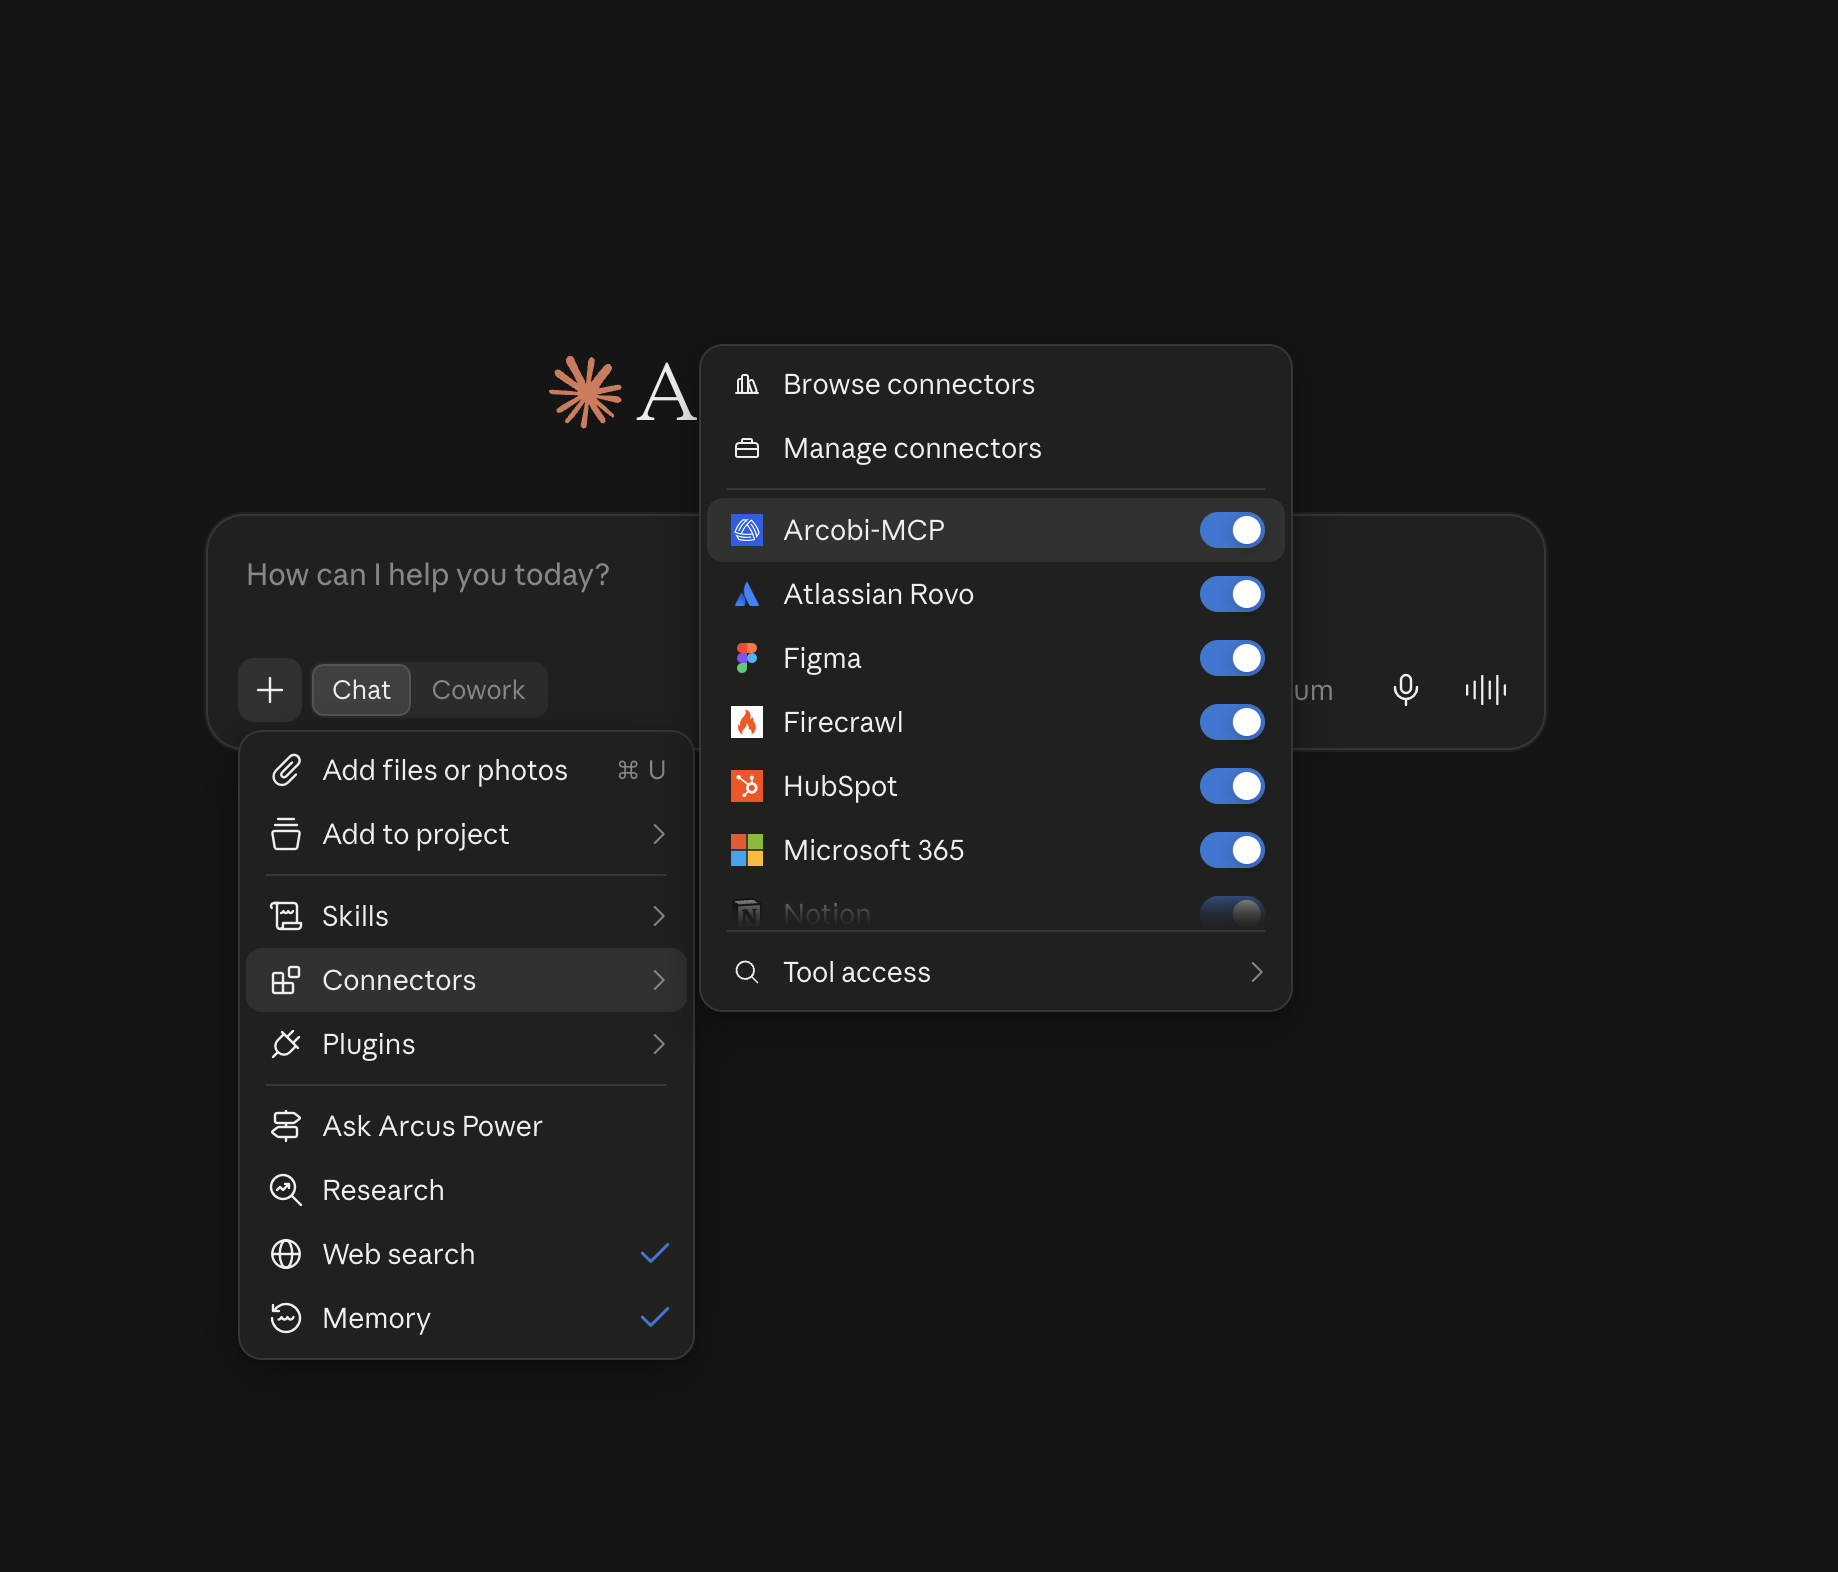Click the Figma label text
Image resolution: width=1838 pixels, height=1572 pixels.
tap(822, 659)
